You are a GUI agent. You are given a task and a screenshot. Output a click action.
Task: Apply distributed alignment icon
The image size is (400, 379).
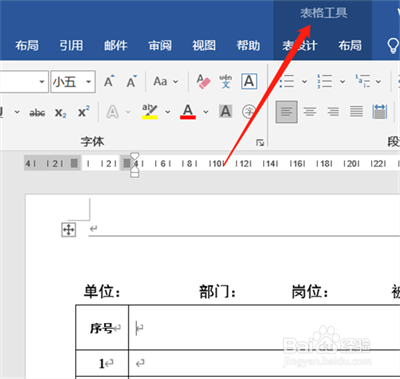pyautogui.click(x=380, y=112)
